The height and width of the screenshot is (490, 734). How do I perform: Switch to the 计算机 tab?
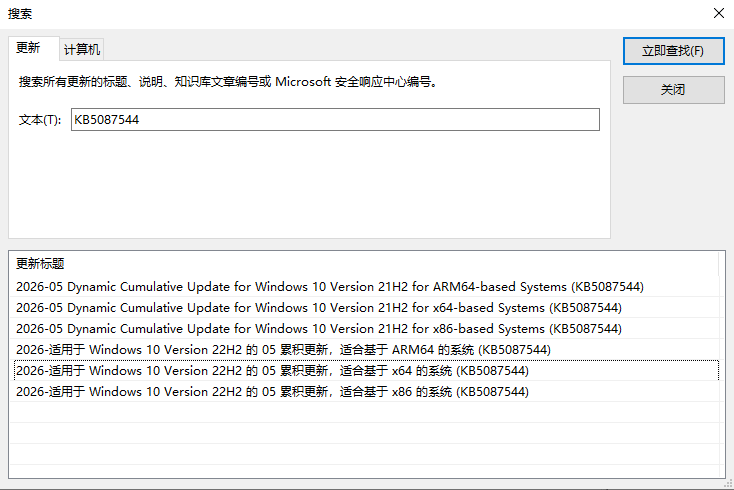point(82,50)
